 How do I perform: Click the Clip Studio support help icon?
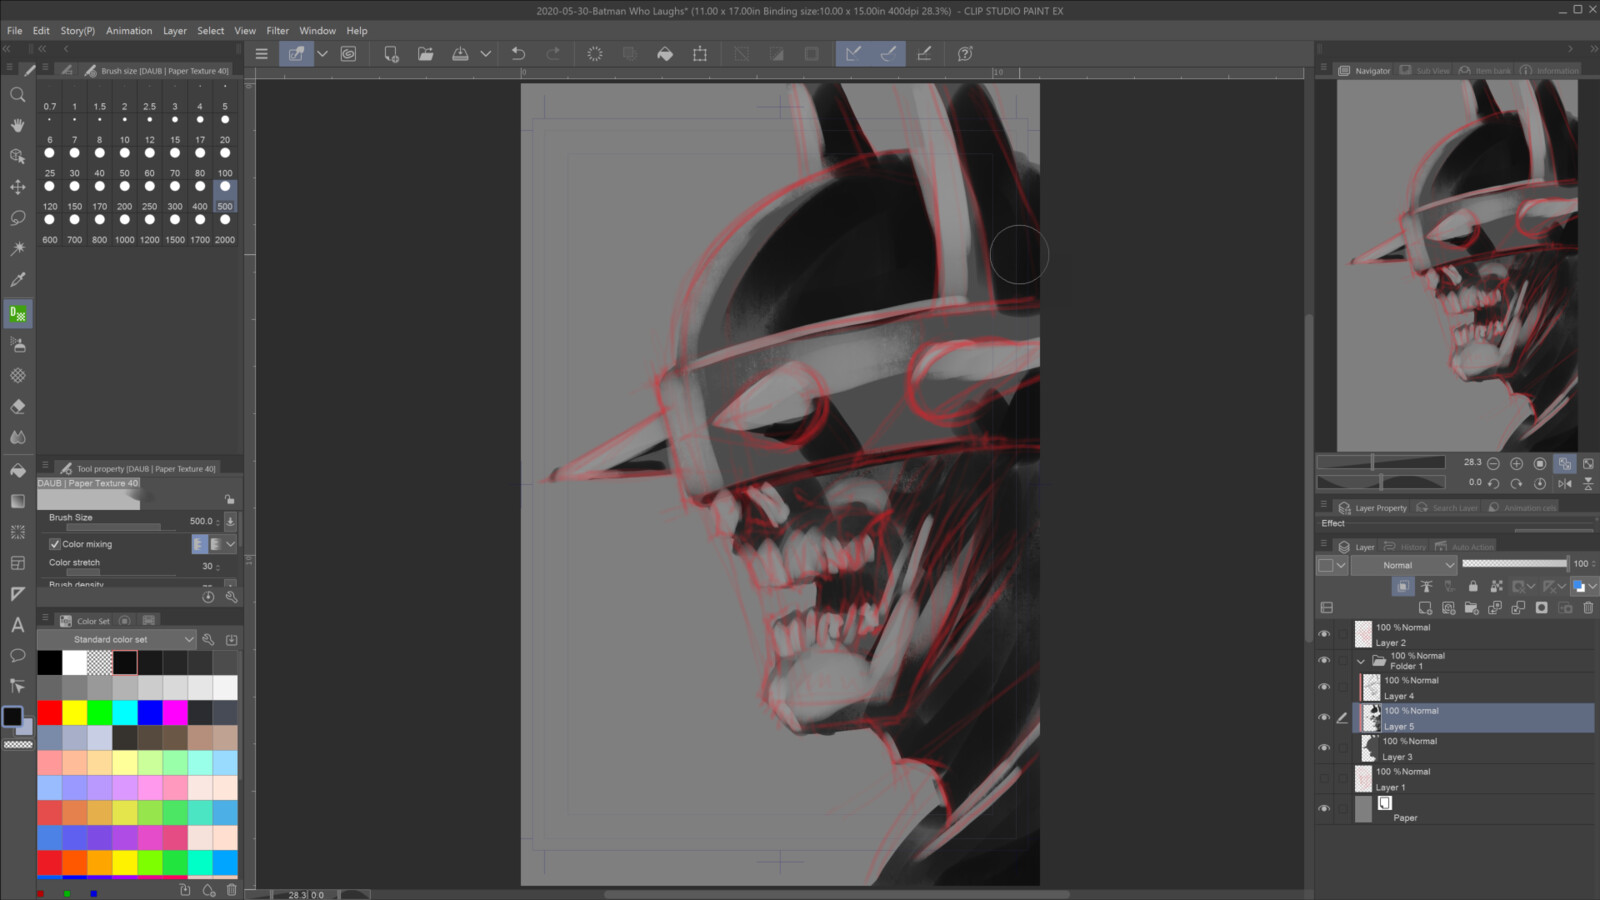[x=965, y=54]
